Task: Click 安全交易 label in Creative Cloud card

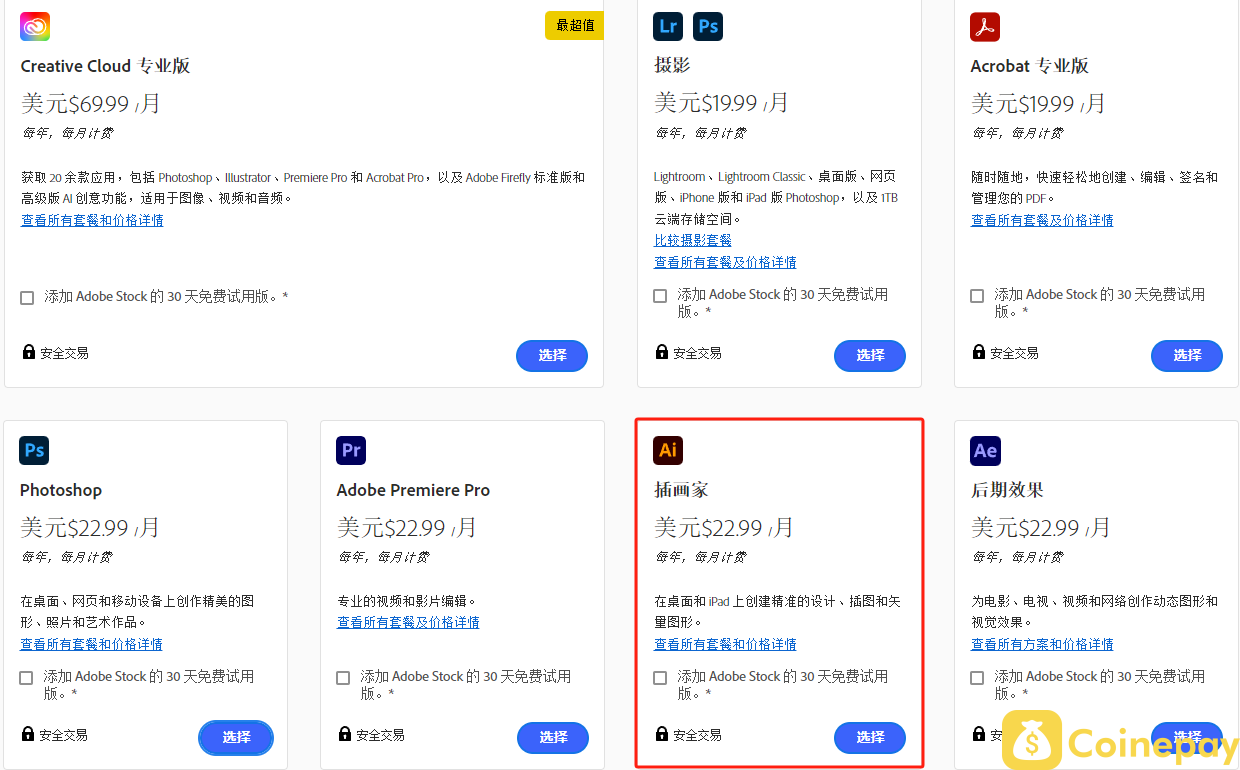Action: point(64,353)
